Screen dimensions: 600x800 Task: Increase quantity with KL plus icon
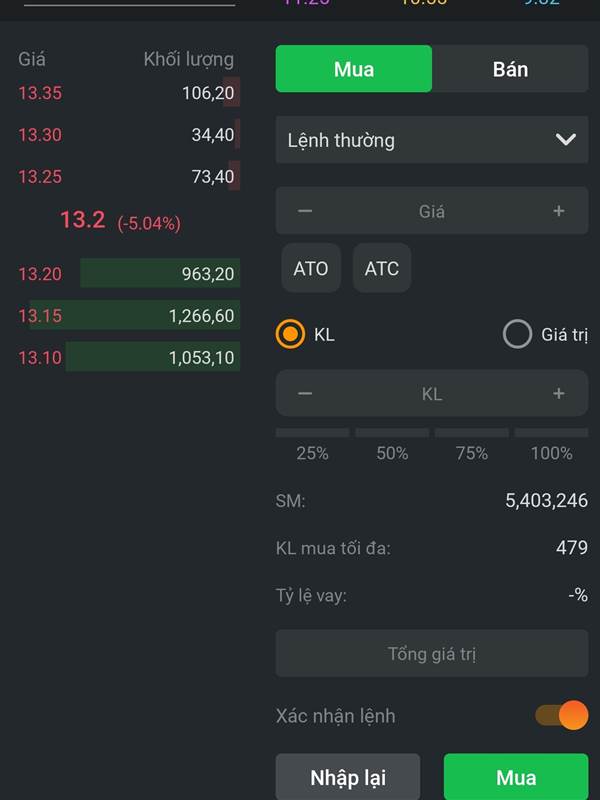[x=559, y=394]
